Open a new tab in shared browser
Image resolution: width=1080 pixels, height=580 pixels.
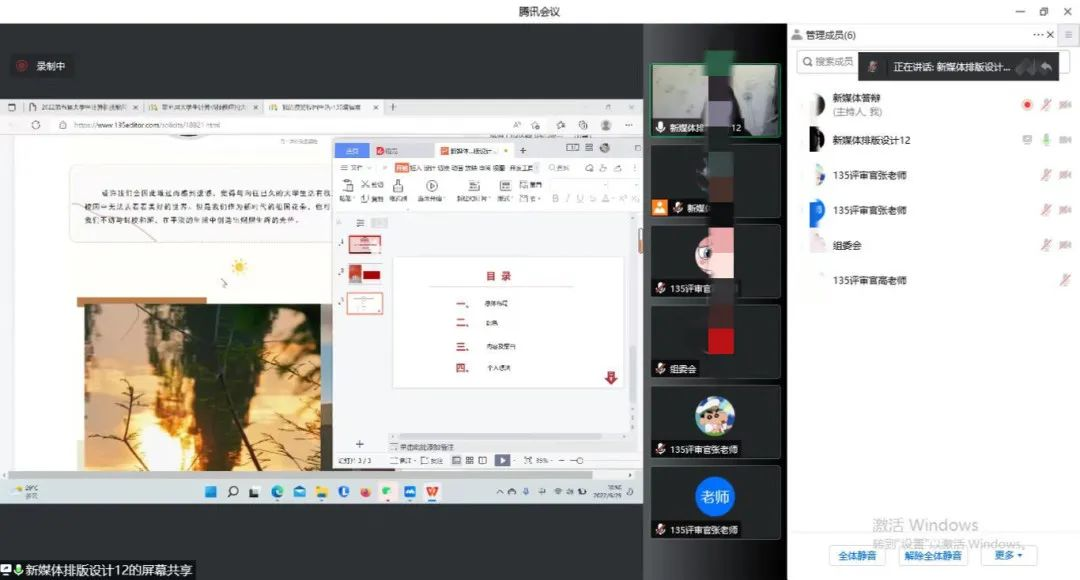pyautogui.click(x=393, y=107)
